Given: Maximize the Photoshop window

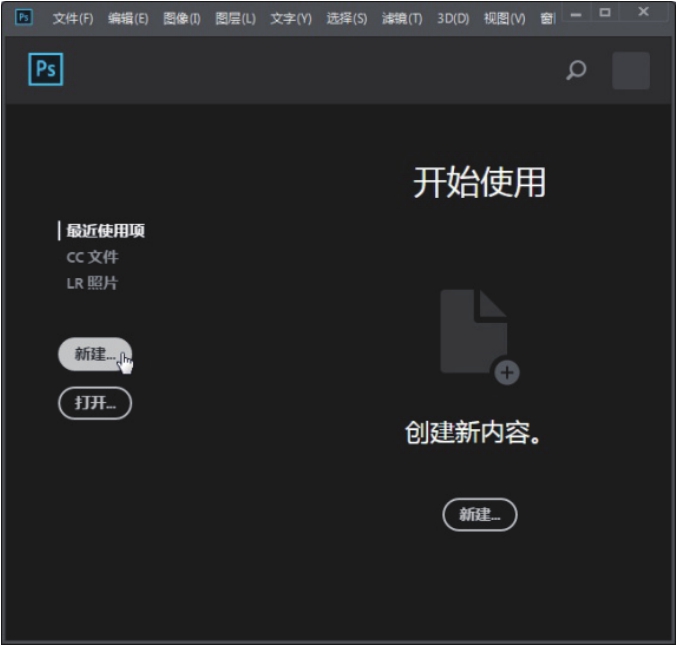Looking at the screenshot, I should 605,13.
